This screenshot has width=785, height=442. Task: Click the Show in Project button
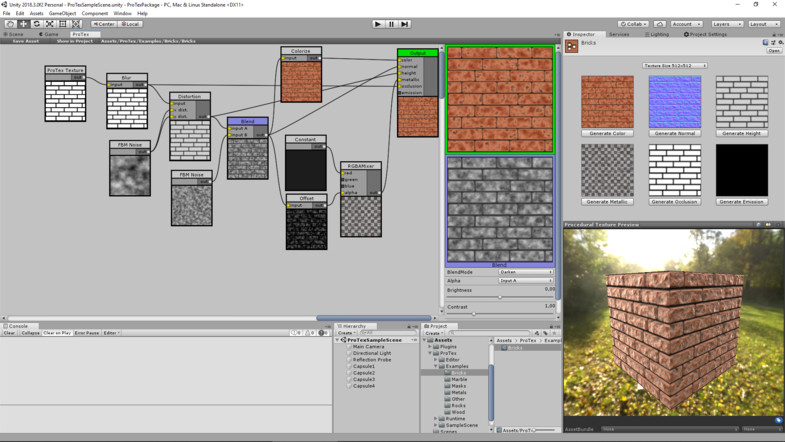click(75, 41)
